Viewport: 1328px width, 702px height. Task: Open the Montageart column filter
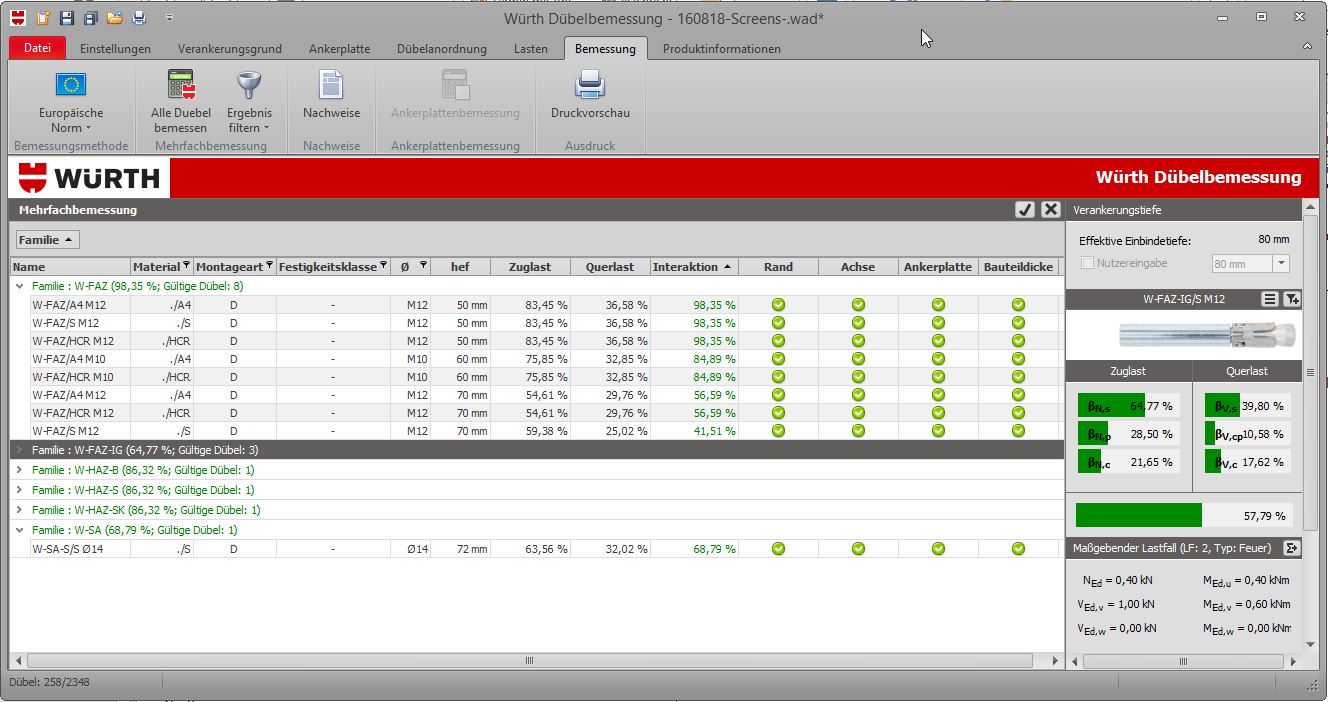269,266
